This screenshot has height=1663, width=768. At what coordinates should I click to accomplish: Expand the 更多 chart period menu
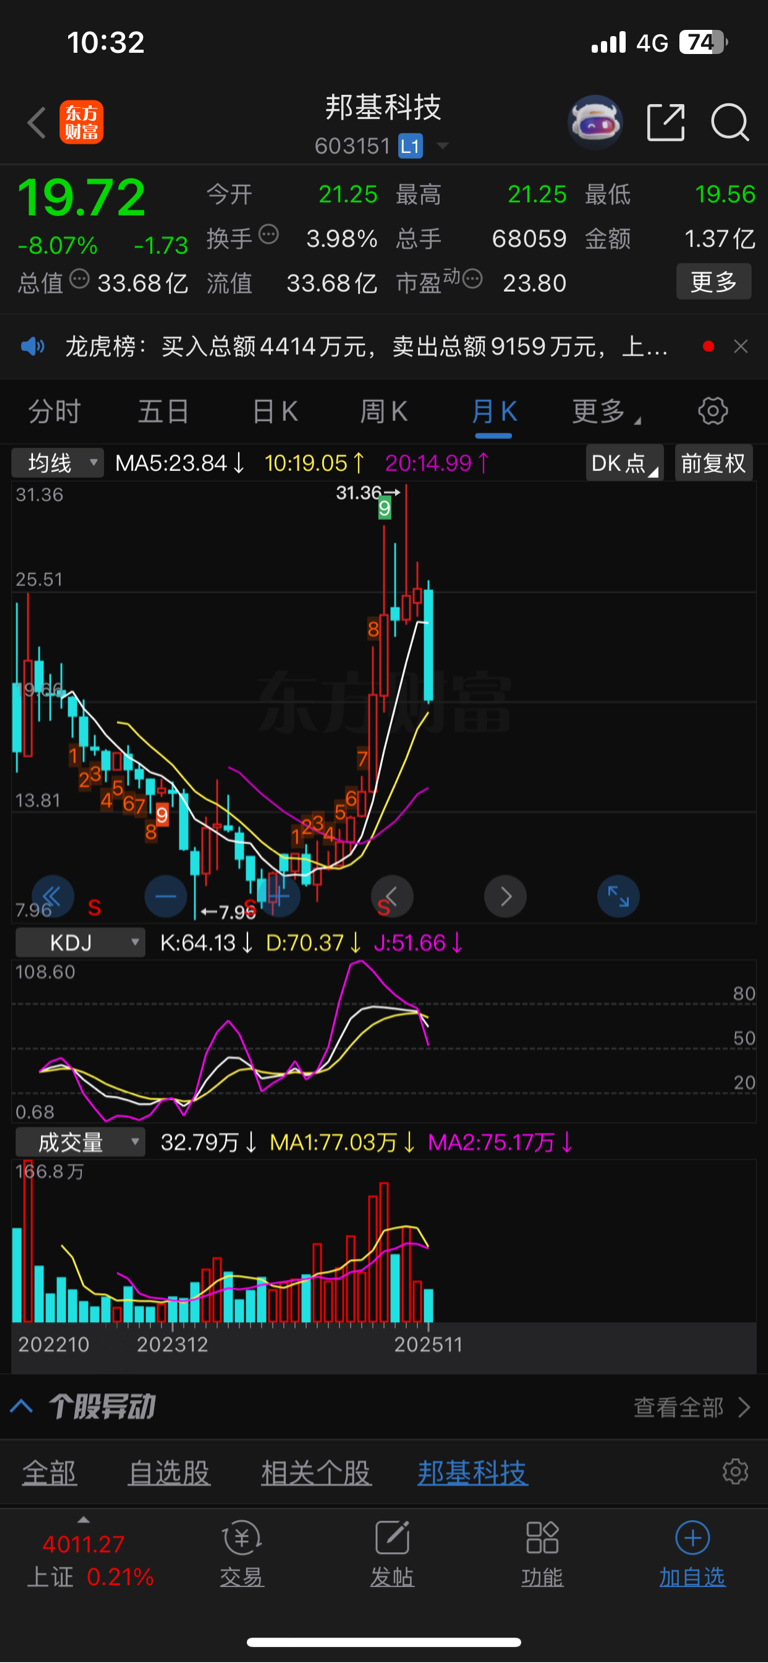[606, 411]
